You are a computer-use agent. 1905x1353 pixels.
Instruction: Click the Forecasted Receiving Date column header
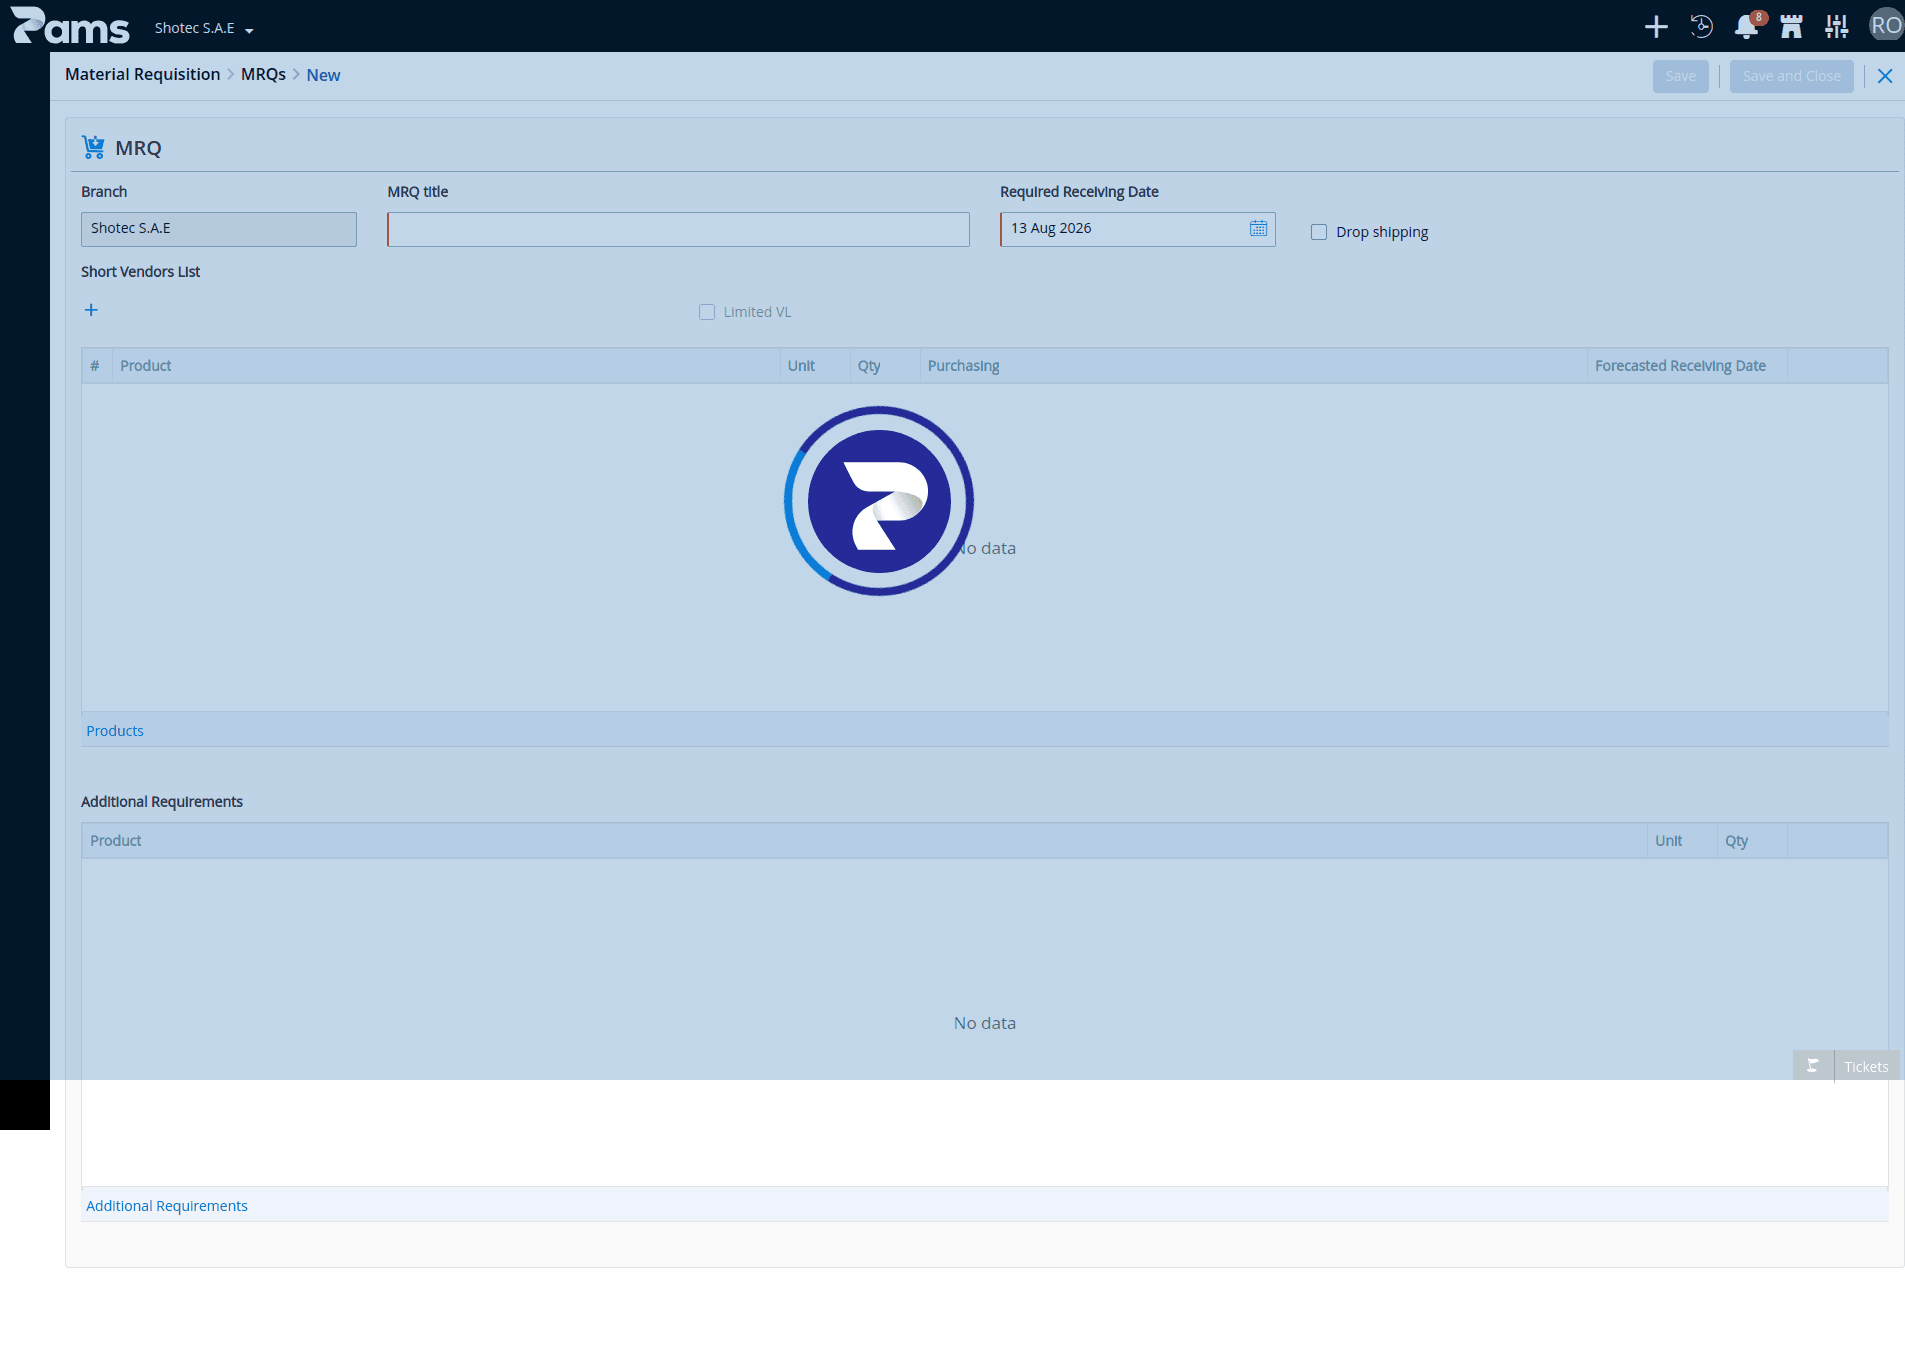click(x=1686, y=366)
